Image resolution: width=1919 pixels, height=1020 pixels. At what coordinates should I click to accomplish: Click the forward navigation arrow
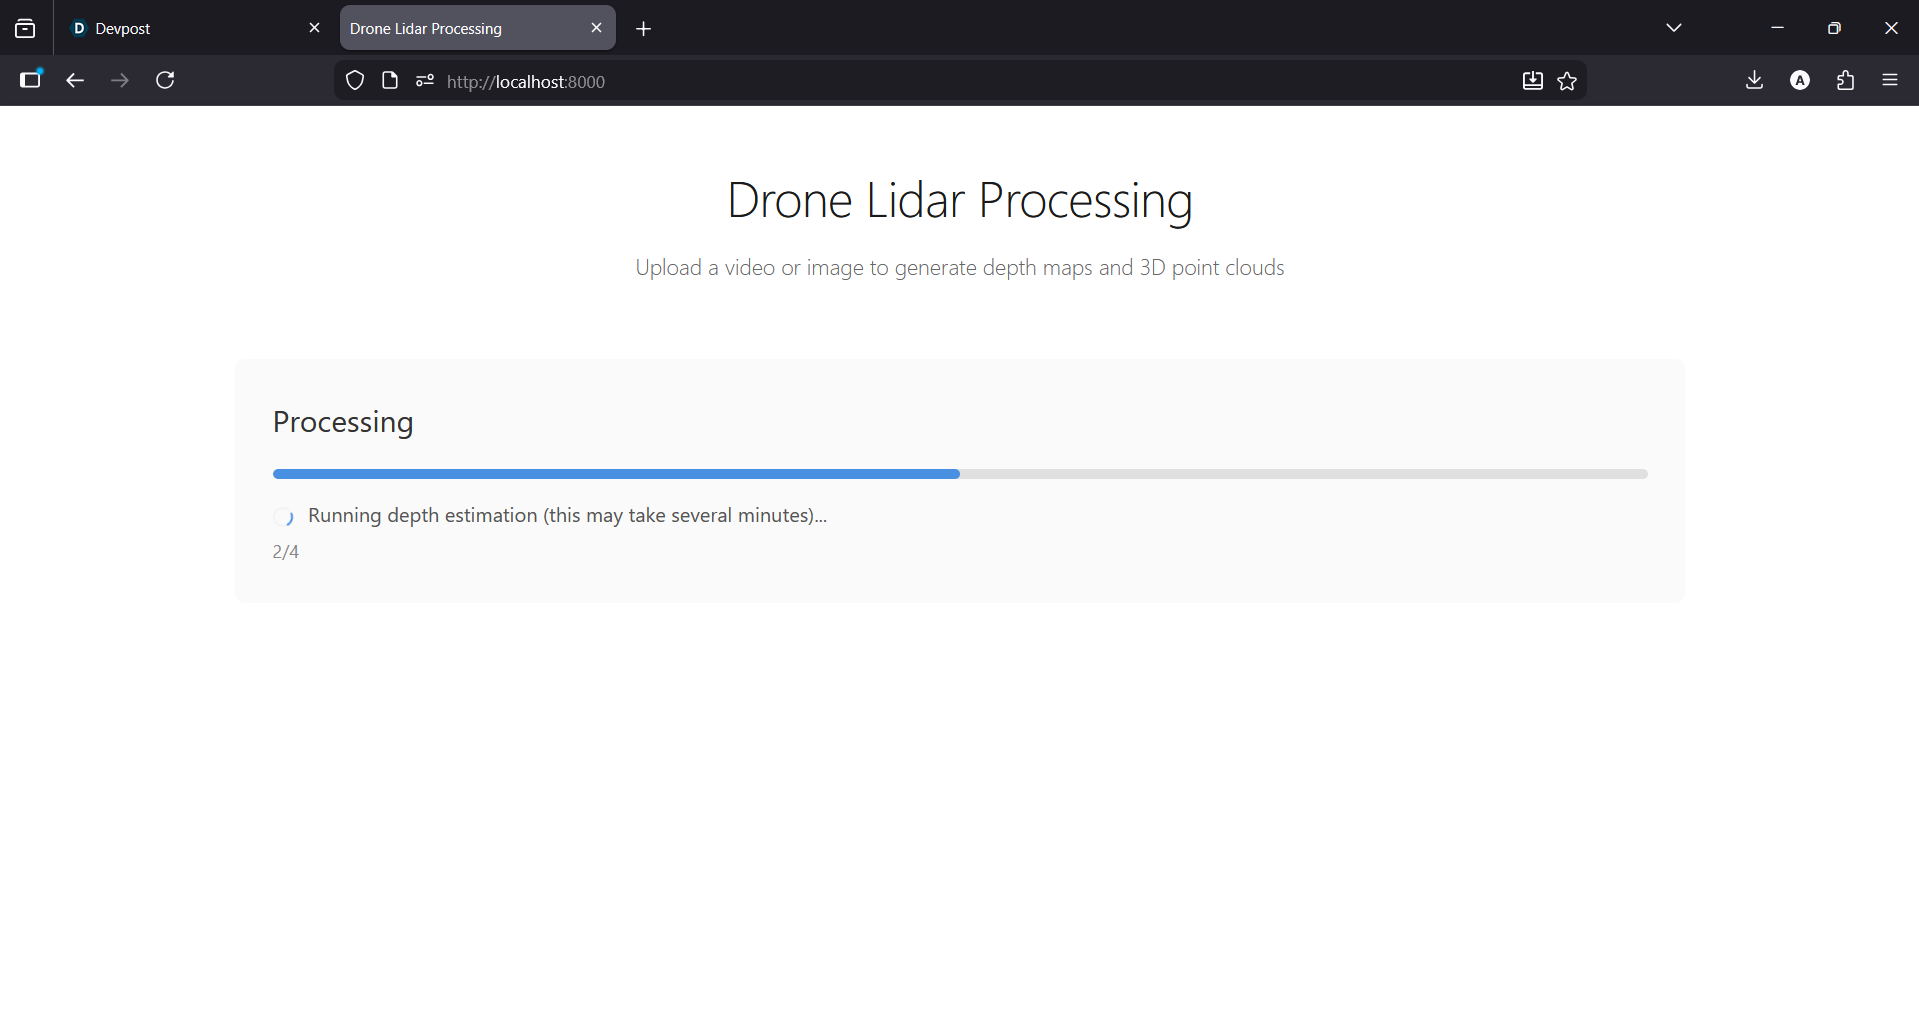point(120,80)
